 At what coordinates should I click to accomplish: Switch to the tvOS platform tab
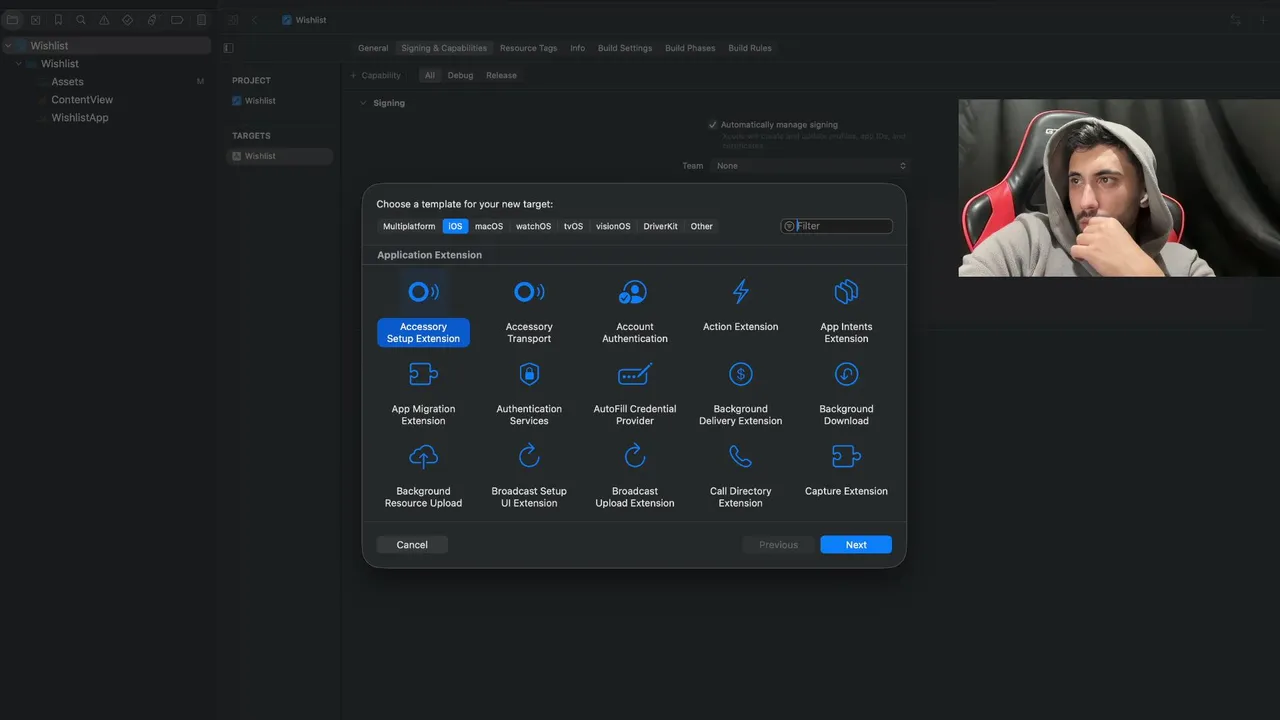(573, 226)
